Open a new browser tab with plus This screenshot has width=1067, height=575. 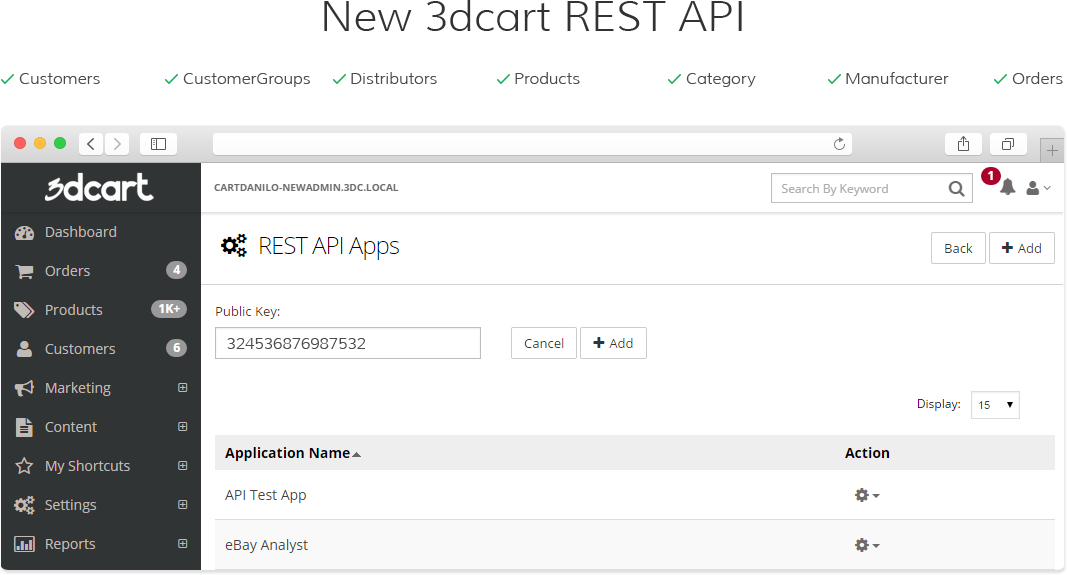pos(1052,150)
